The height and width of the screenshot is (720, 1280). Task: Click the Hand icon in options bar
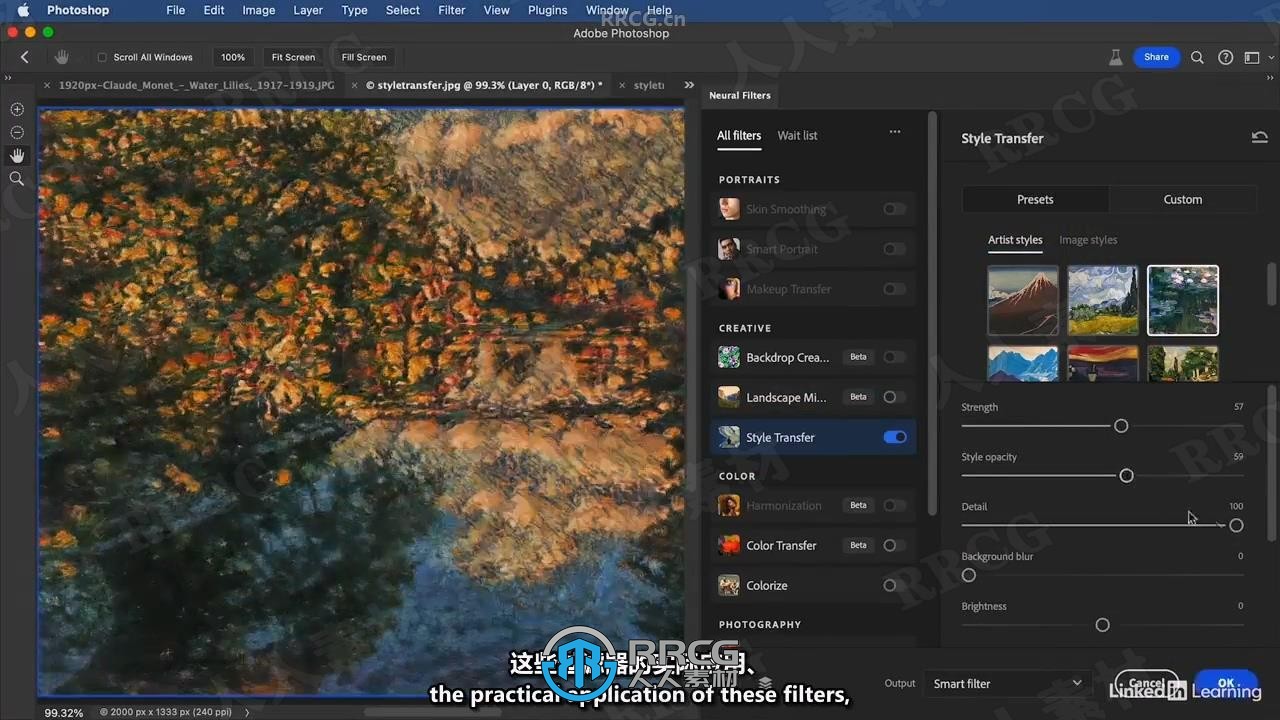point(62,57)
